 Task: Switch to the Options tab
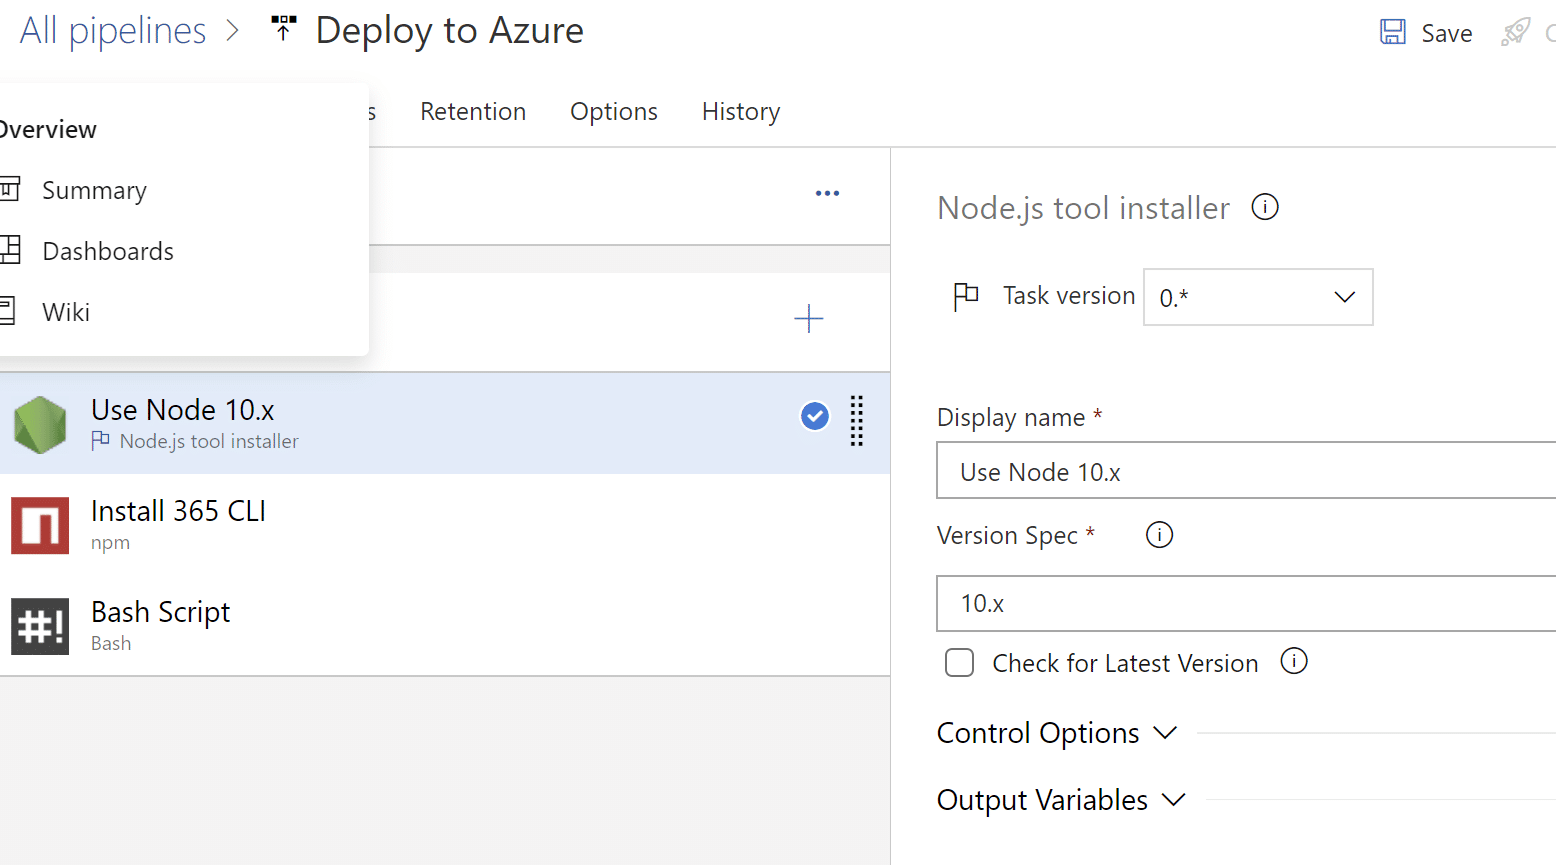pyautogui.click(x=614, y=111)
